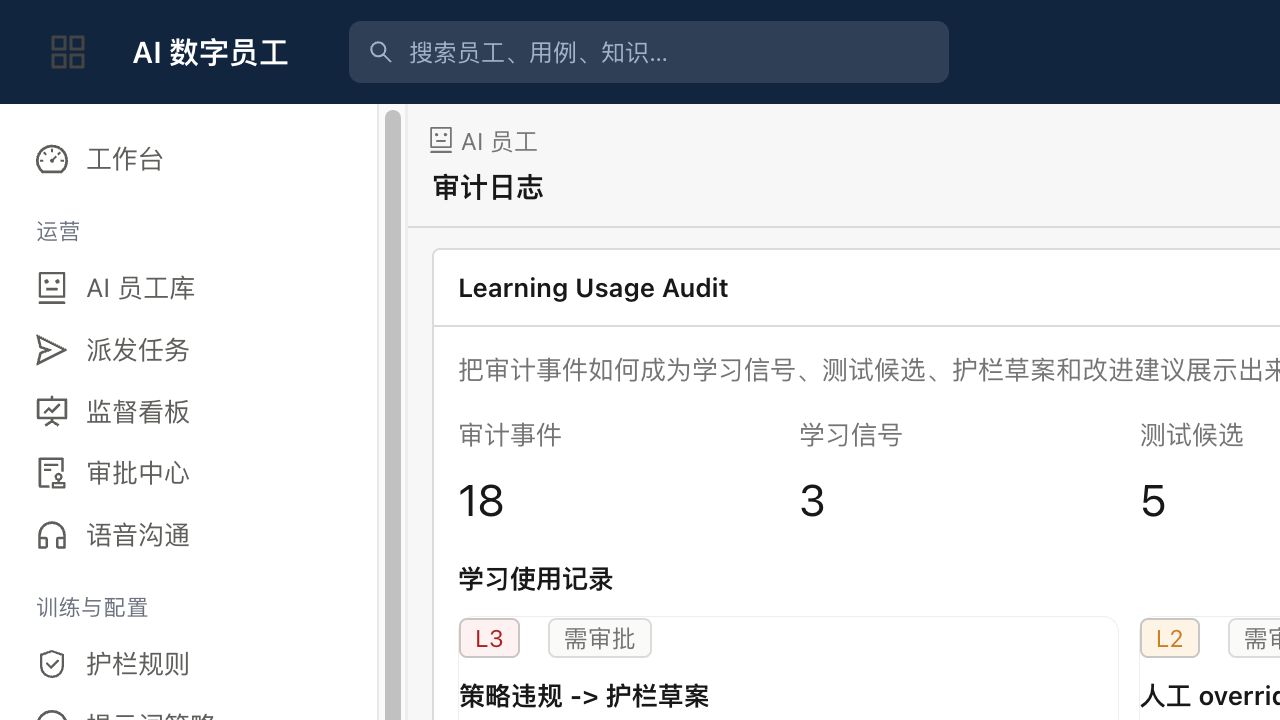Click the AI 员工库 robot face icon
Screen dimensions: 1280x720
pos(52,288)
